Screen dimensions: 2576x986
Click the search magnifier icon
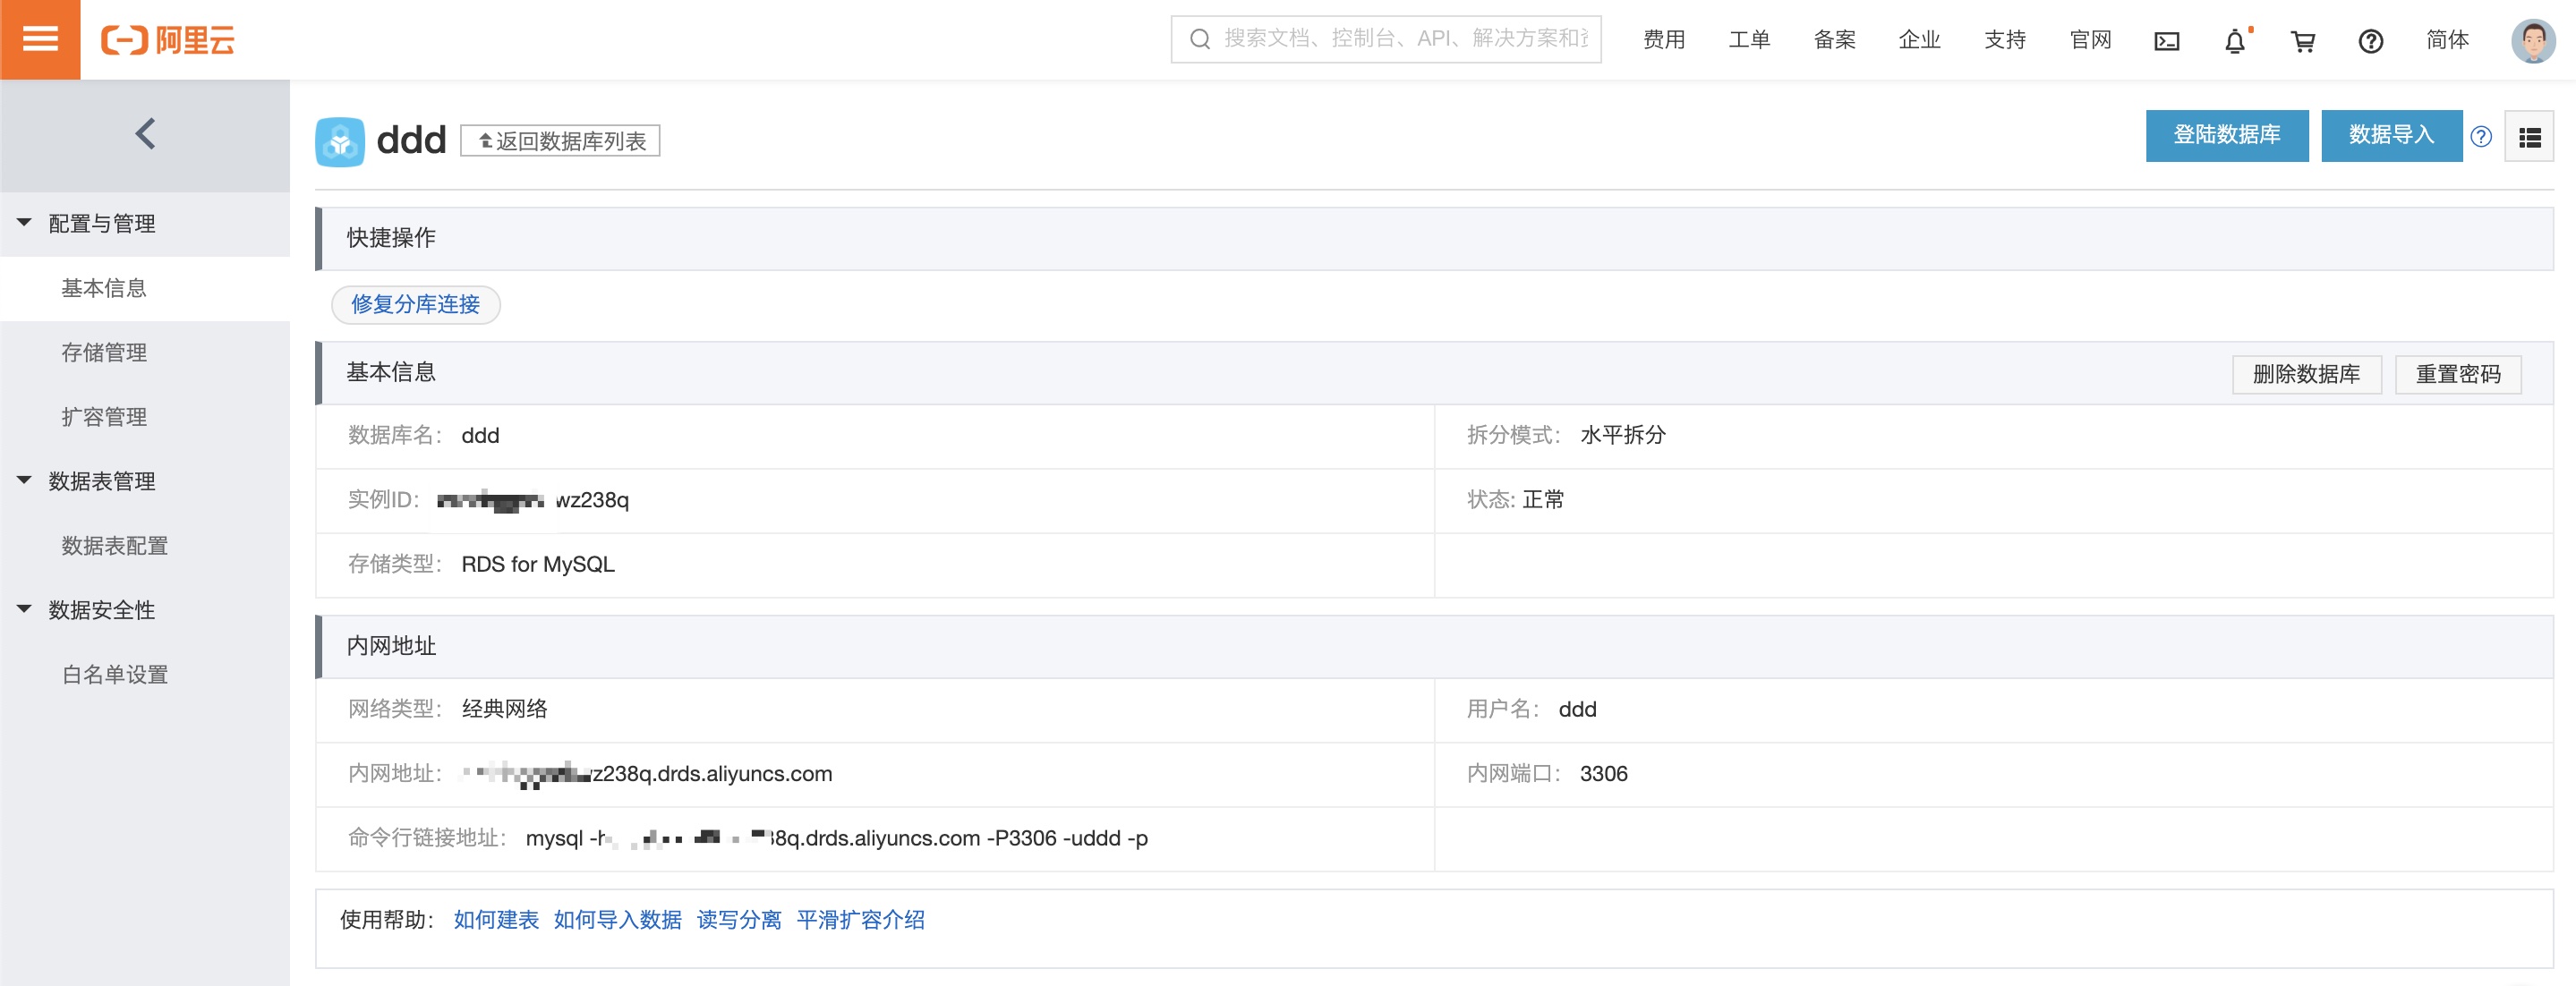pos(1199,39)
